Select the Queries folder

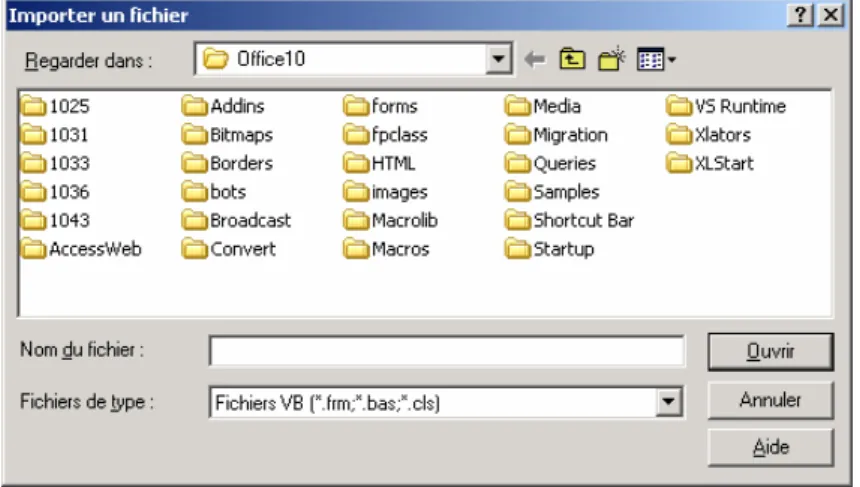pos(551,163)
